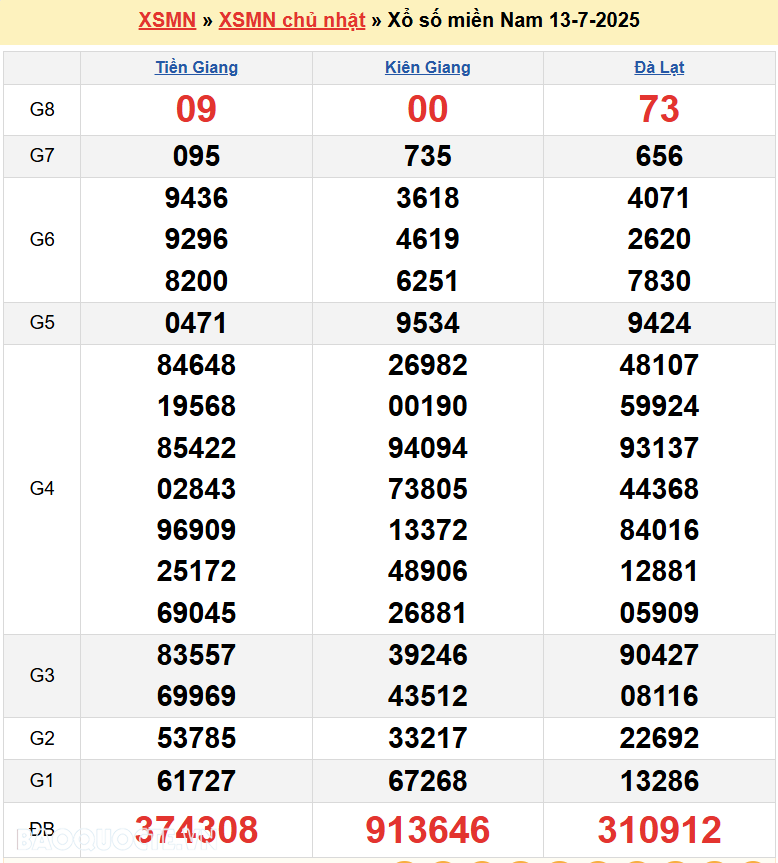Select the G8 result 09 for Tiền Giang

196,109
